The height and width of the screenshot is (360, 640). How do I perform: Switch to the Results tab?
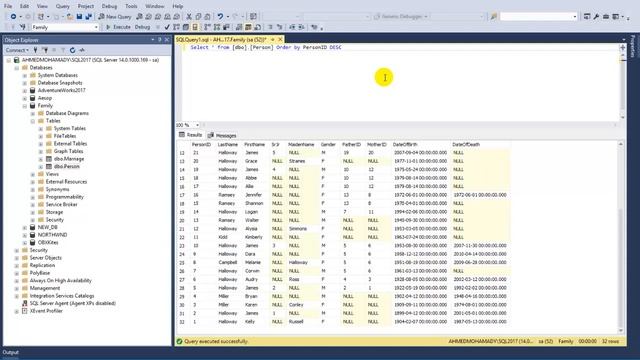coord(190,135)
